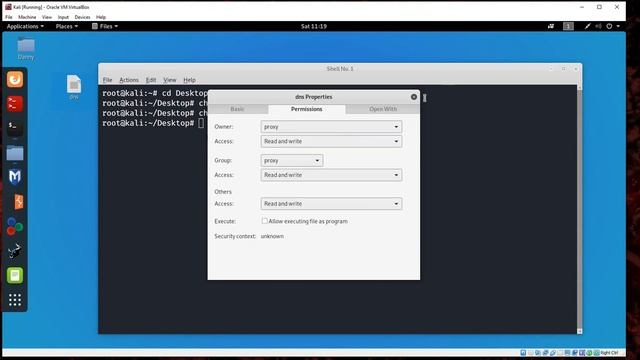Open the VirtualBox View menu

(x=47, y=17)
